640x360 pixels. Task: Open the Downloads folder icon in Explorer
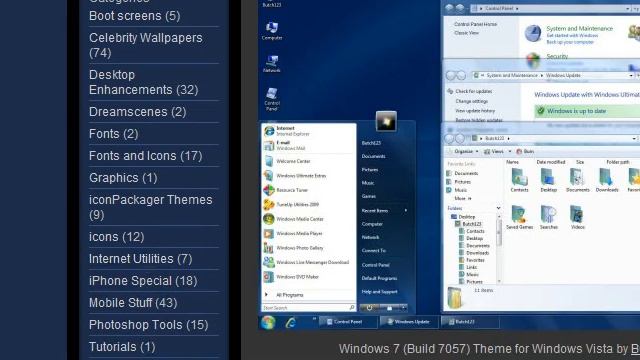(x=607, y=180)
